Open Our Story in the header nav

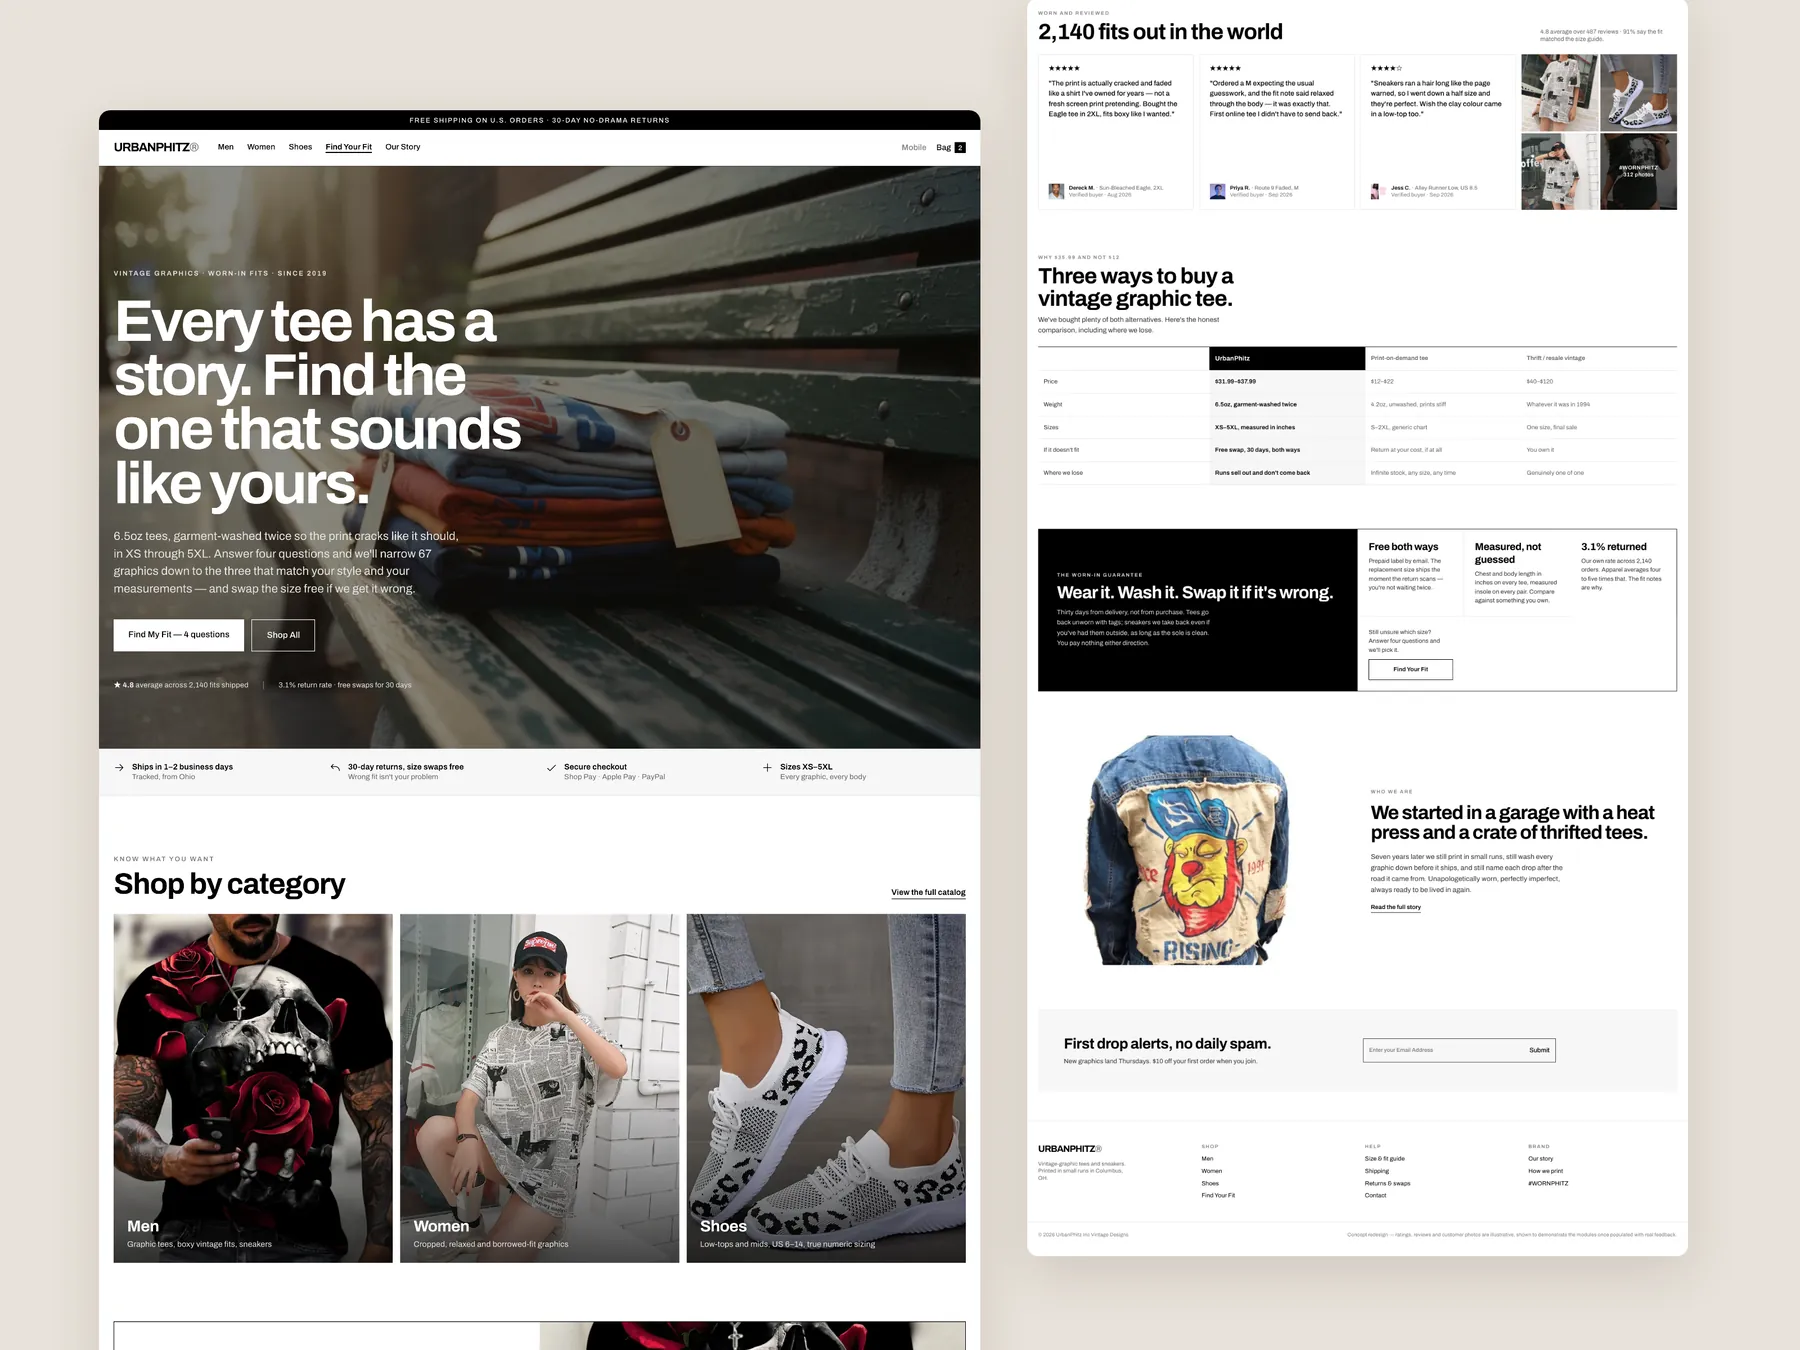pyautogui.click(x=403, y=147)
